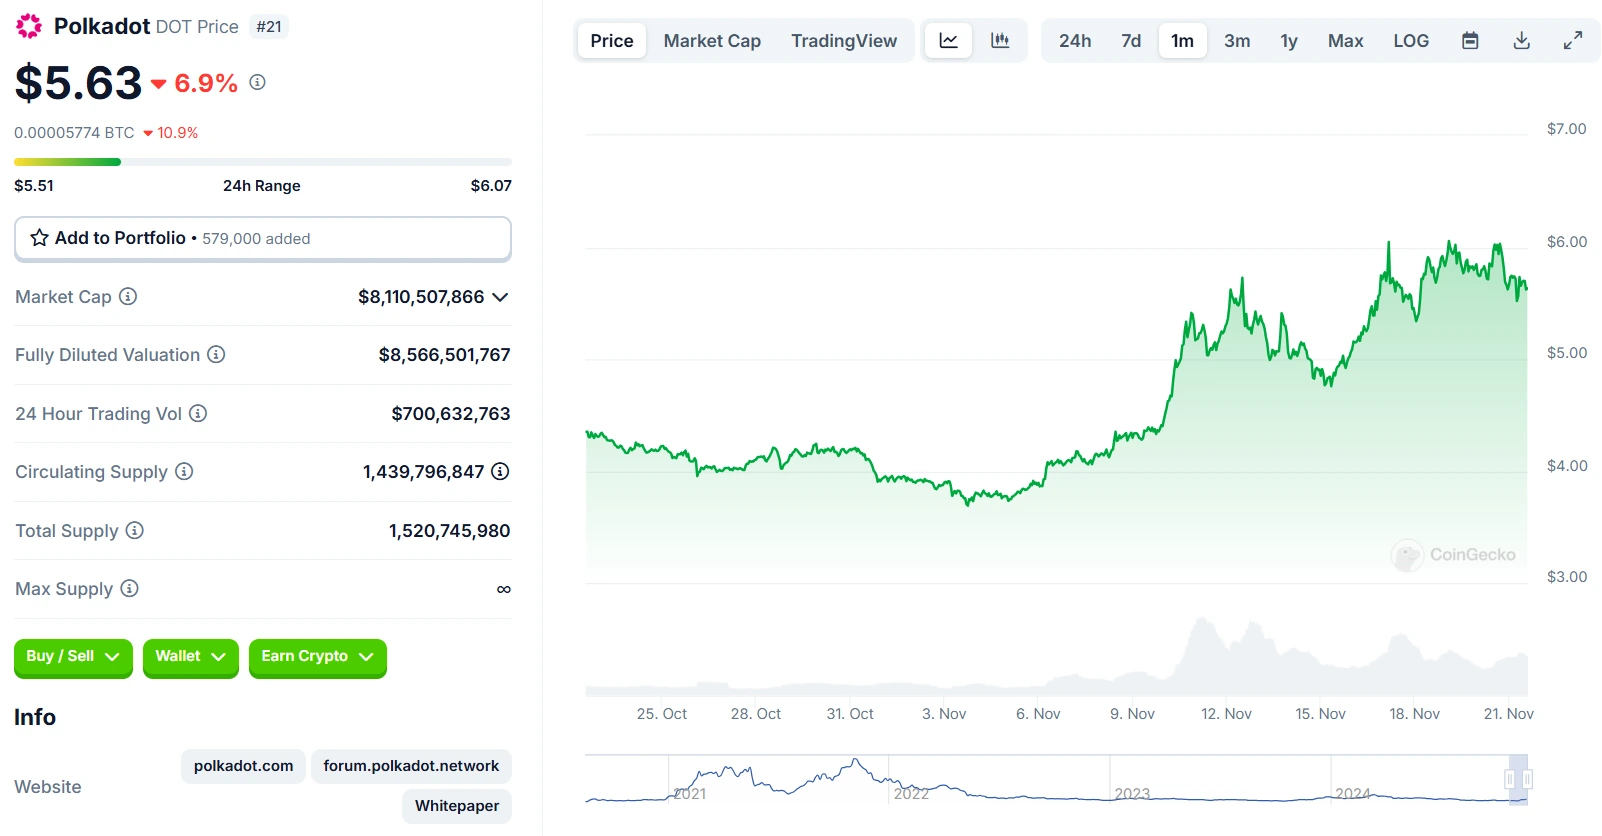The image size is (1602, 836).
Task: Open the forum.polkadot.network link
Action: point(411,766)
